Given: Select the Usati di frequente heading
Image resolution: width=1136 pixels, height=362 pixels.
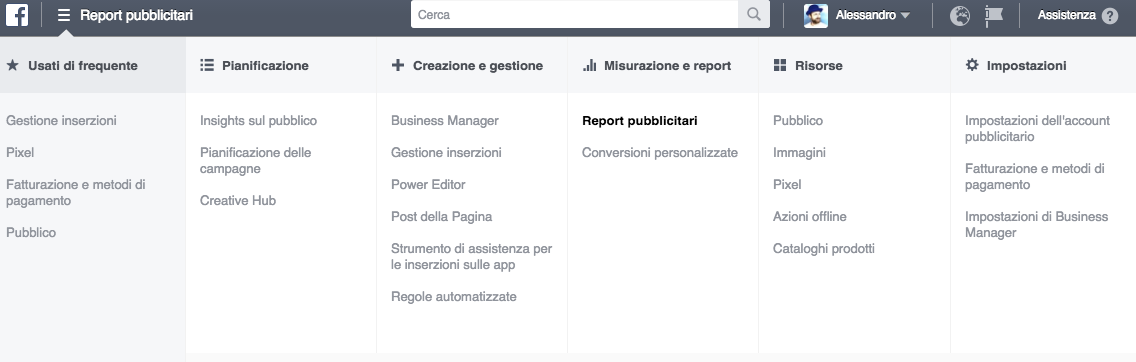Looking at the screenshot, I should coord(83,66).
